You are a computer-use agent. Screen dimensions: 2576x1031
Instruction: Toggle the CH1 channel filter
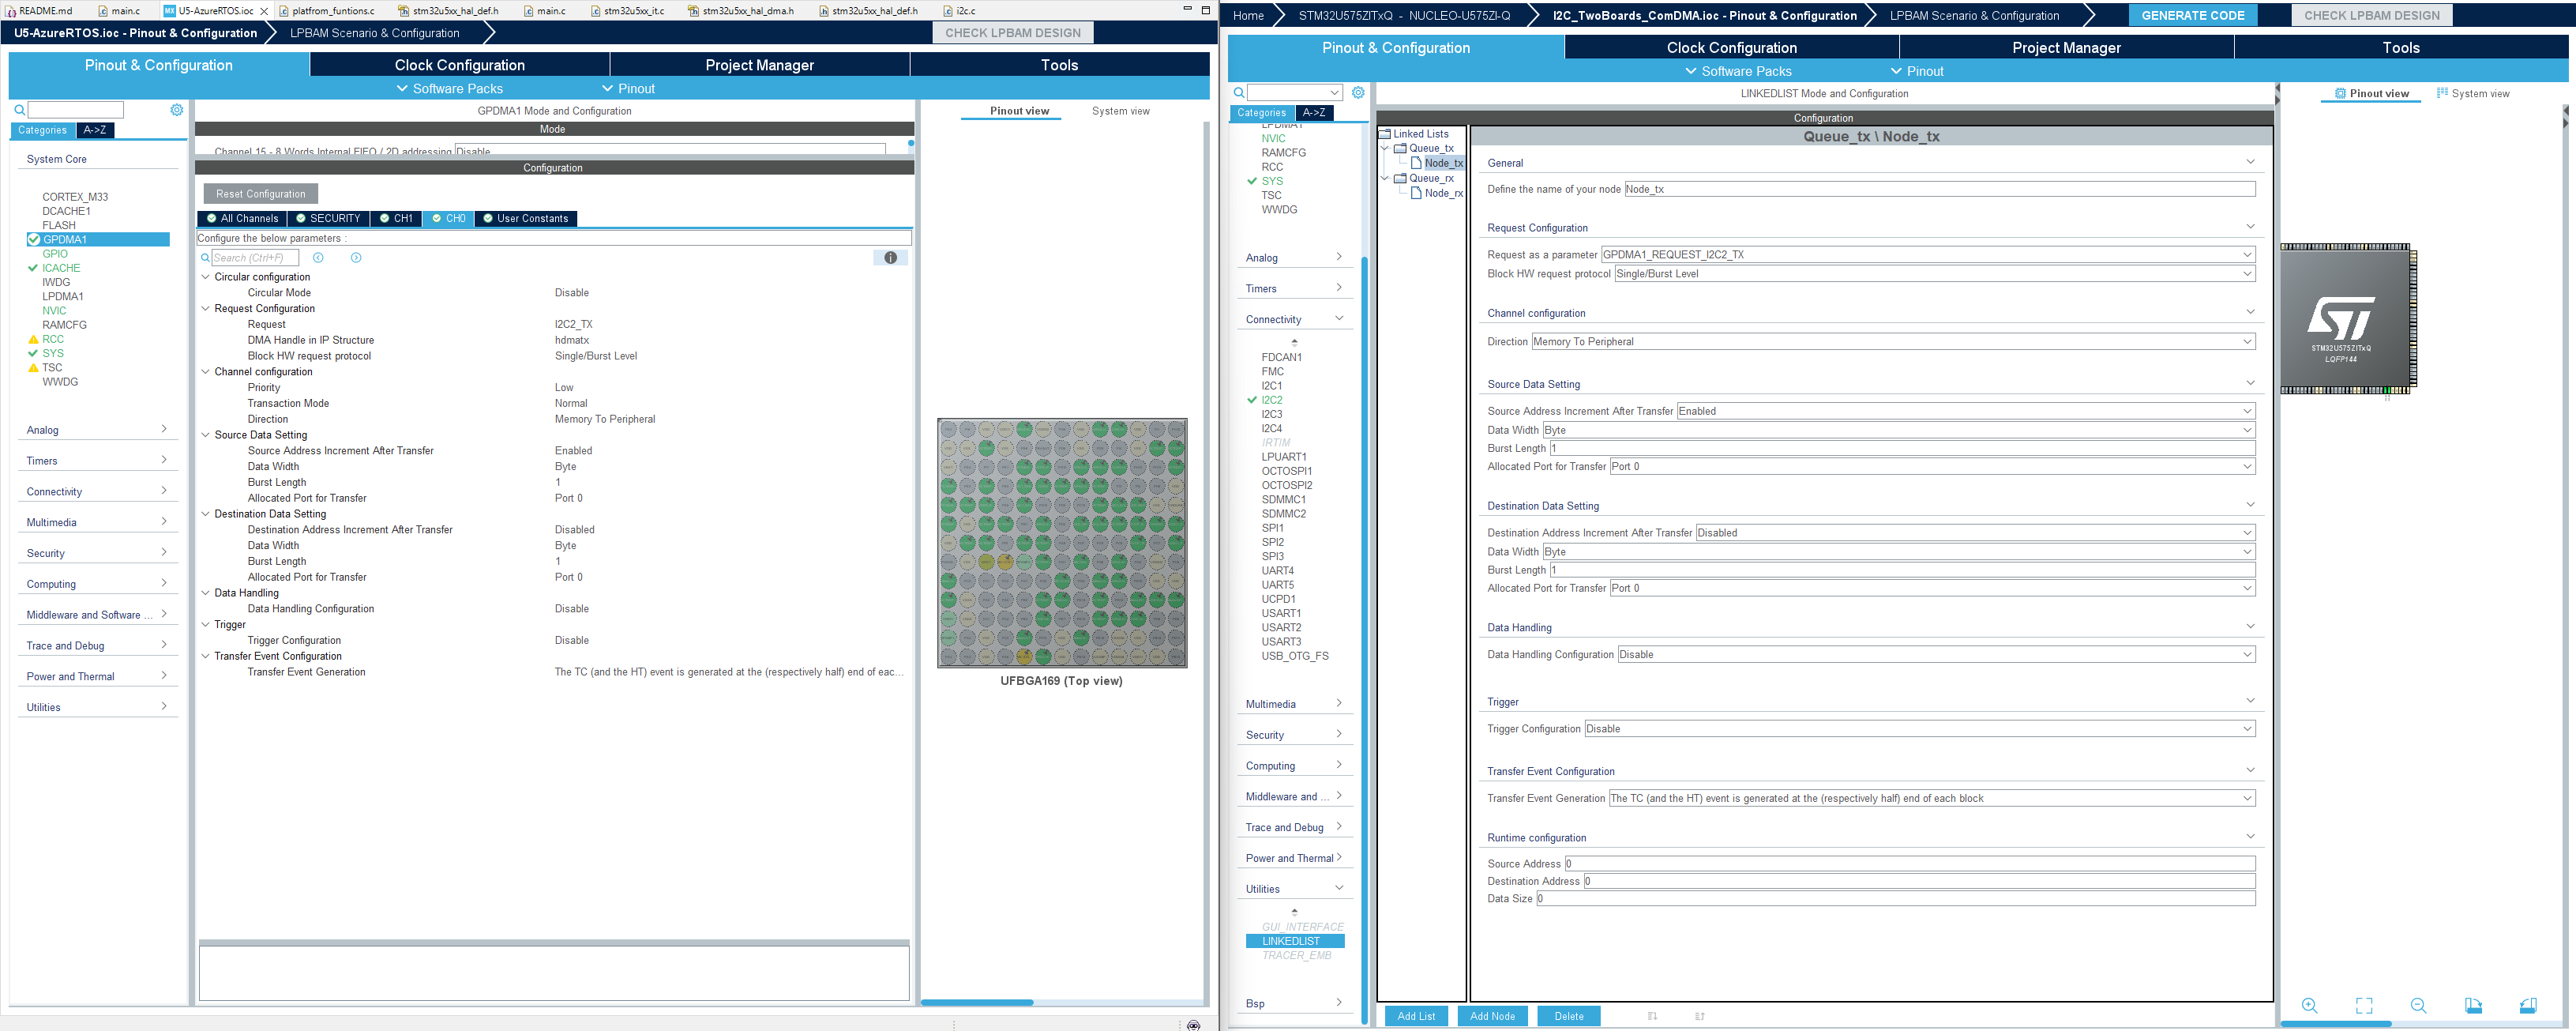point(396,218)
